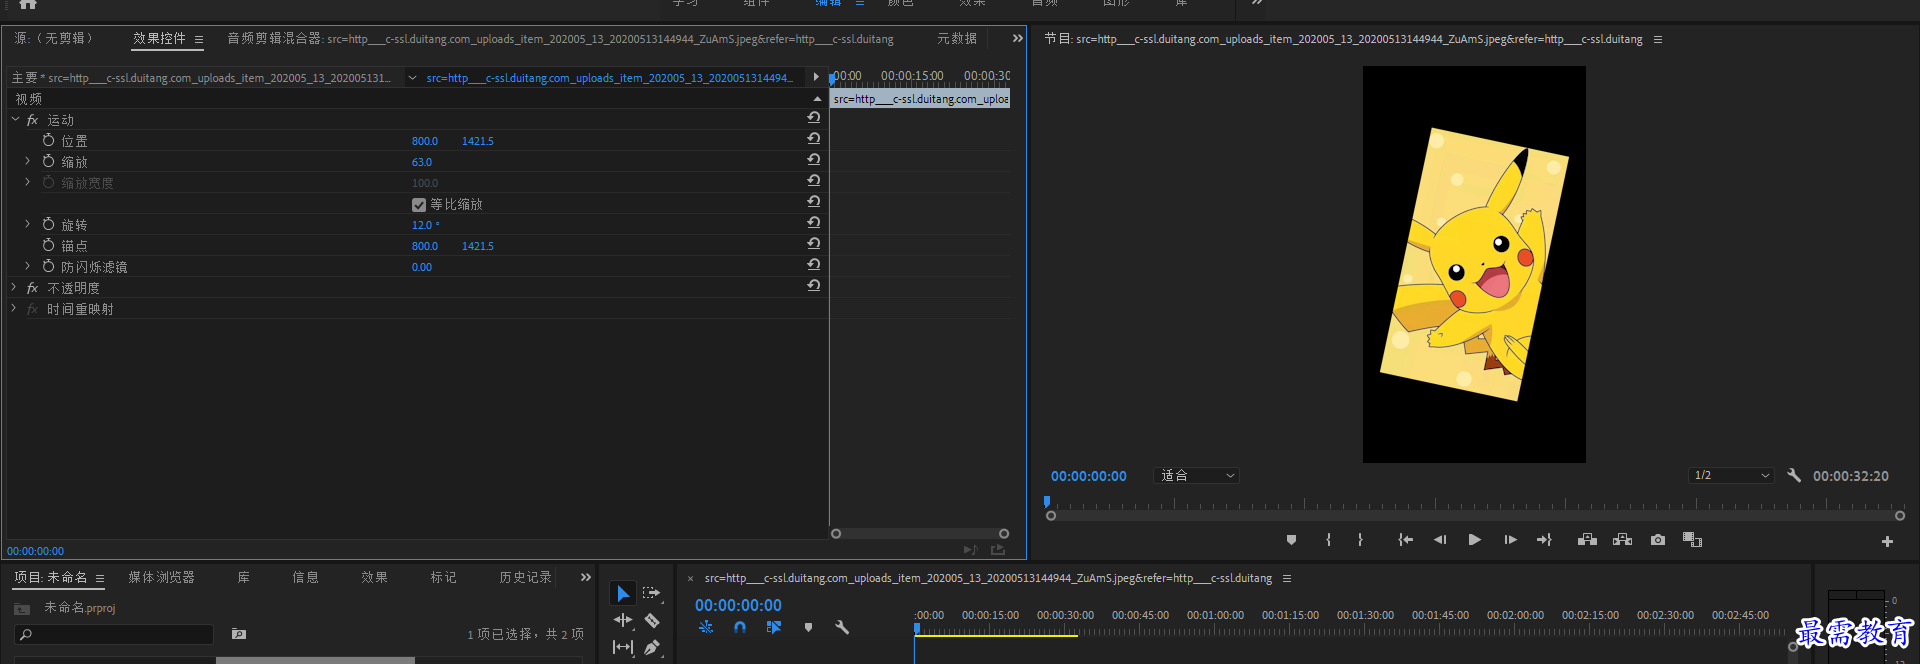1920x664 pixels.
Task: Toggle the 运动 fx effect on/off
Action: (x=33, y=120)
